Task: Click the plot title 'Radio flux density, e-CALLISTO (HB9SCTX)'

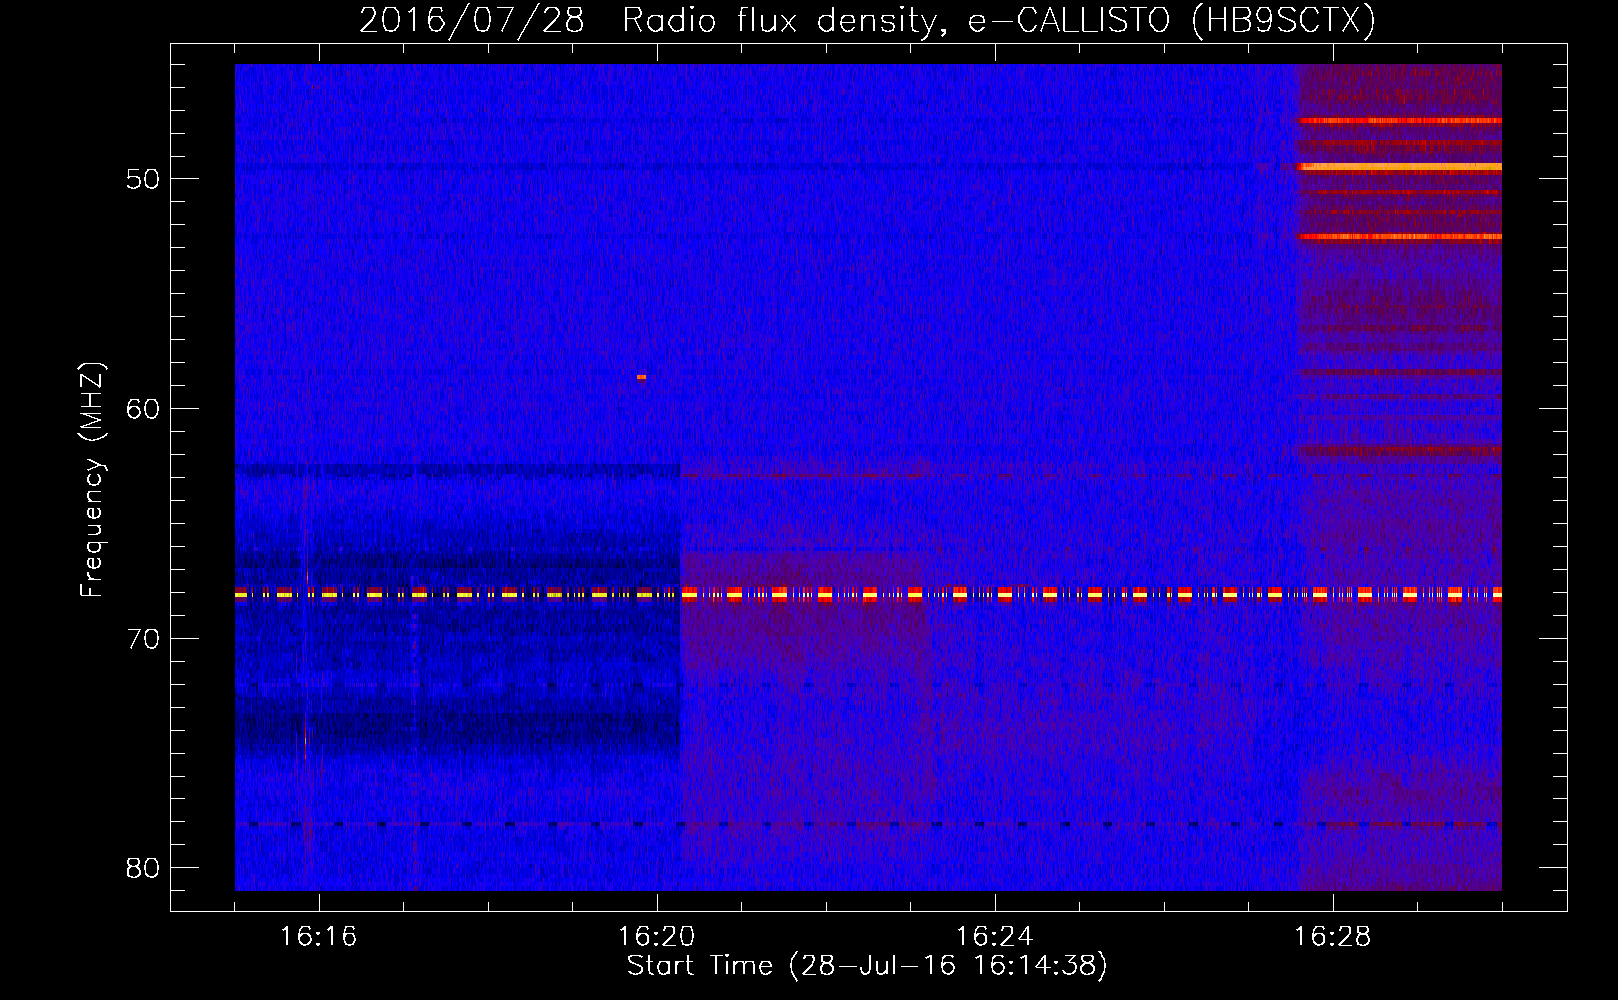Action: 999,20
